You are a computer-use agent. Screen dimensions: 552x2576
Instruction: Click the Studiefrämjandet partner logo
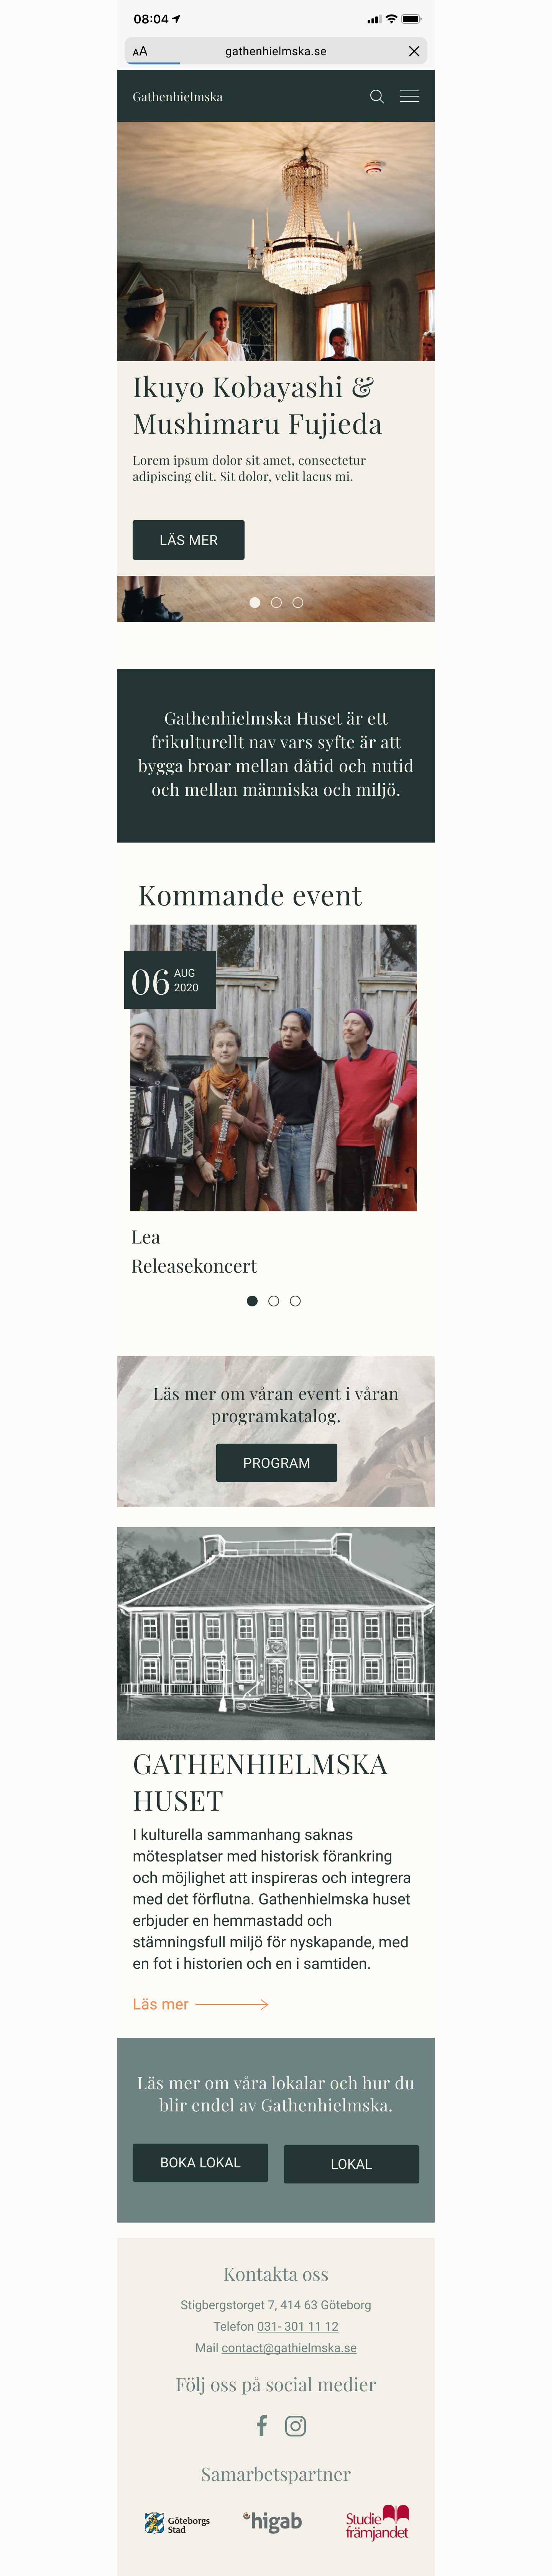pos(377,2522)
